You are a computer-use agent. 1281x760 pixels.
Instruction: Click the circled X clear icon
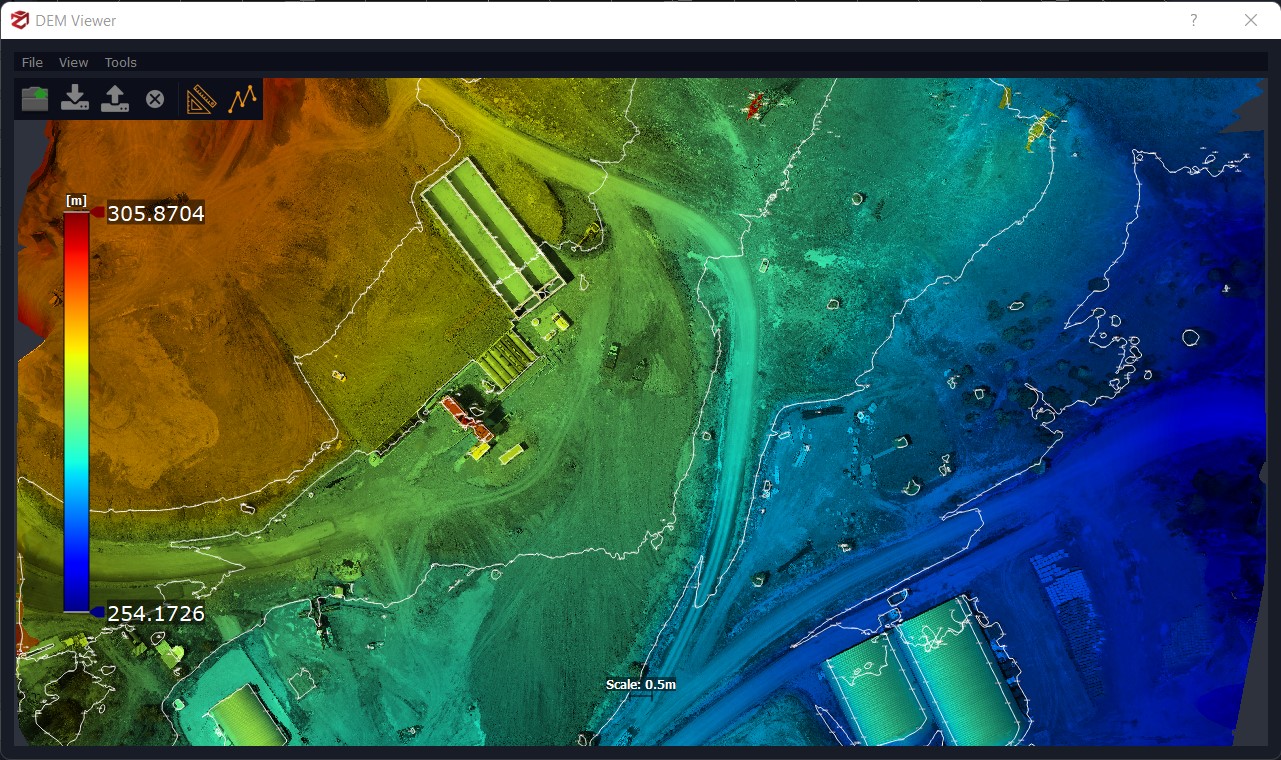pyautogui.click(x=155, y=99)
